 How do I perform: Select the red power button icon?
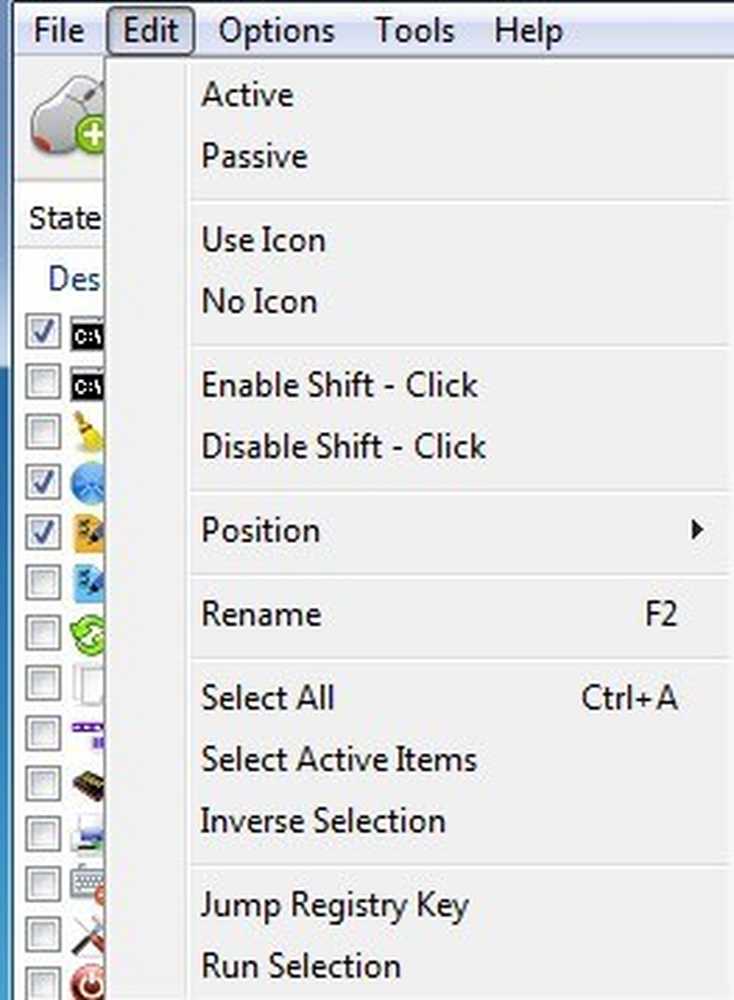[89, 983]
